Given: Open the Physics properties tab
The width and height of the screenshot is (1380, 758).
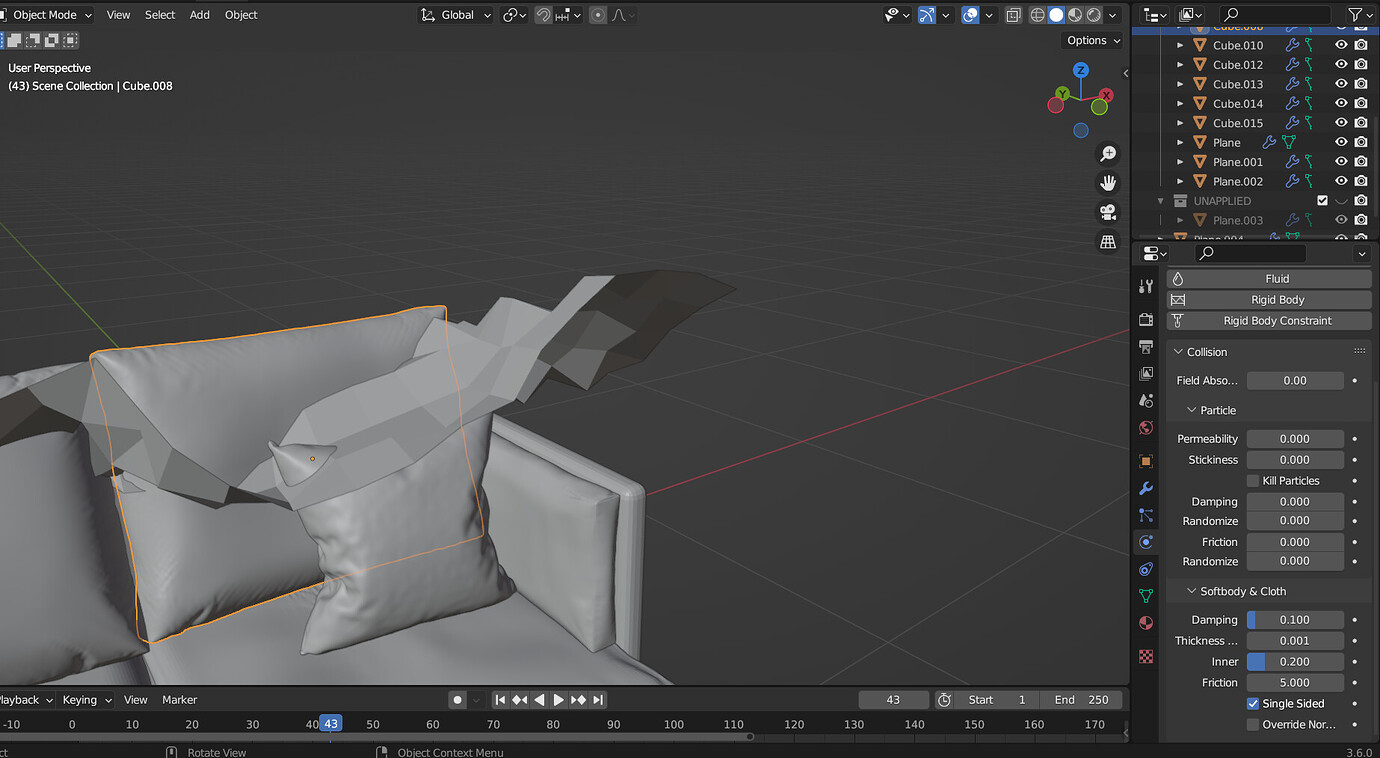Looking at the screenshot, I should [1146, 541].
